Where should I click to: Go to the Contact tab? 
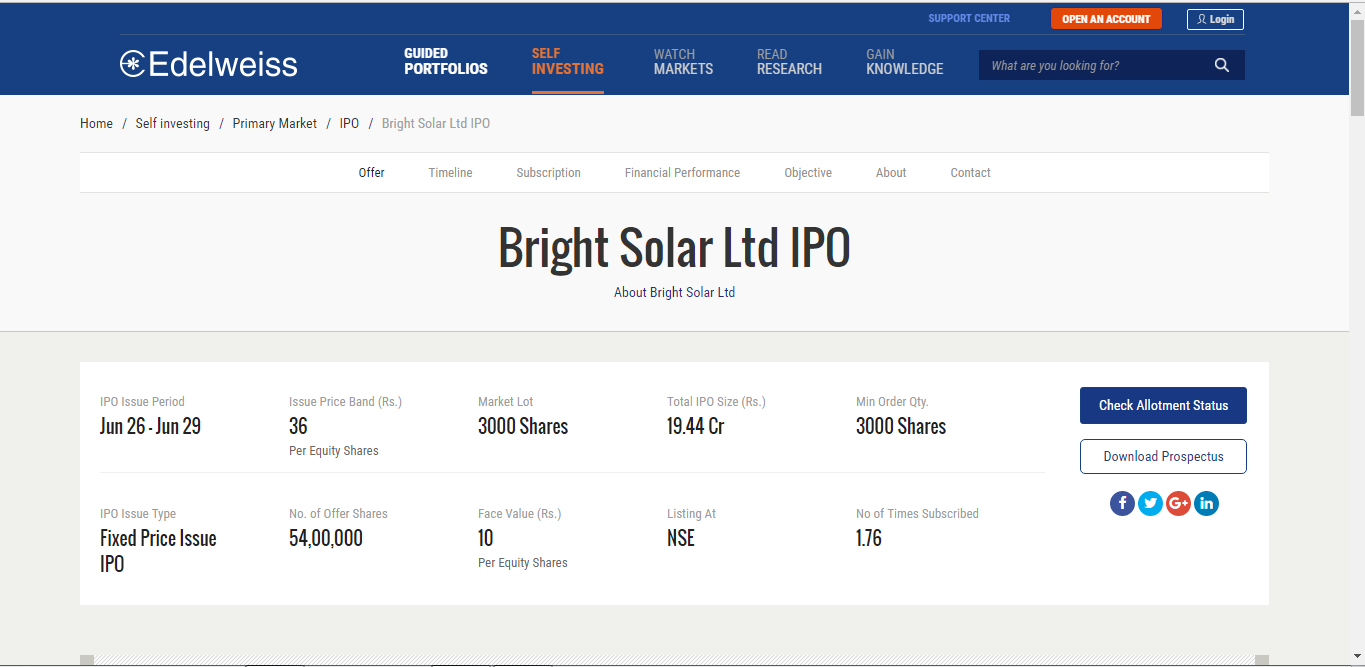pos(970,173)
